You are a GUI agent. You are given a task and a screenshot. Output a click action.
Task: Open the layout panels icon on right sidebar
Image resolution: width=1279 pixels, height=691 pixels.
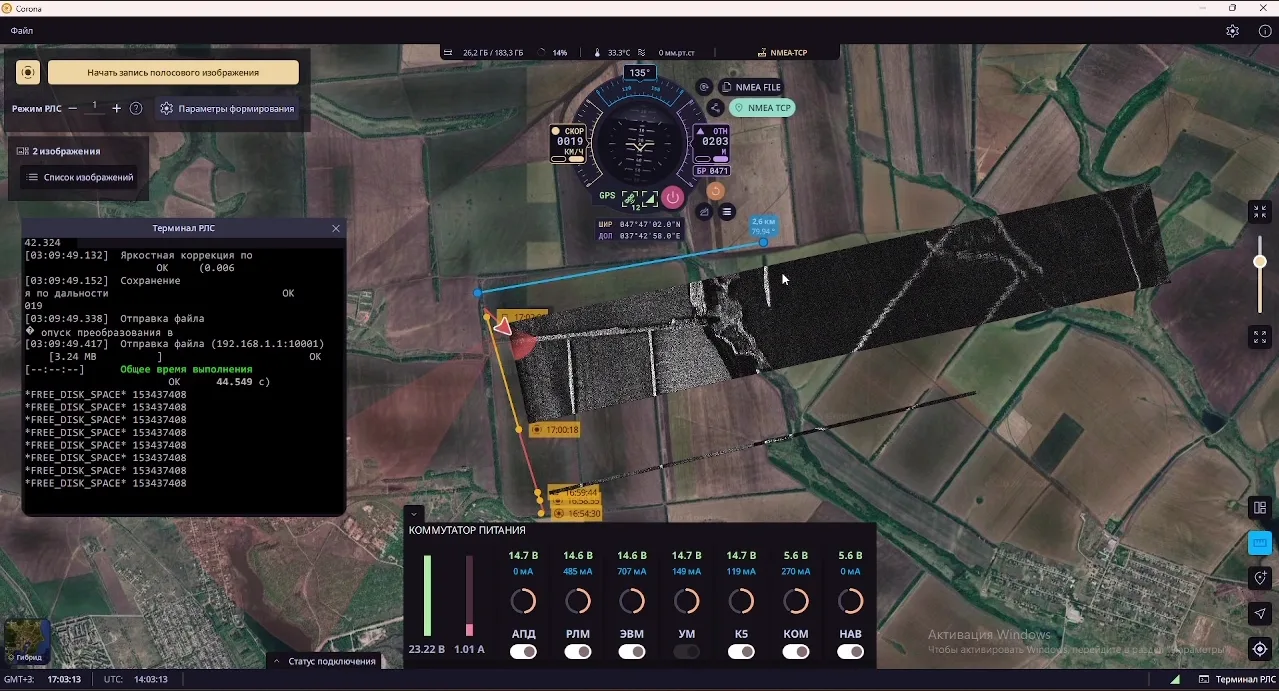pyautogui.click(x=1260, y=508)
